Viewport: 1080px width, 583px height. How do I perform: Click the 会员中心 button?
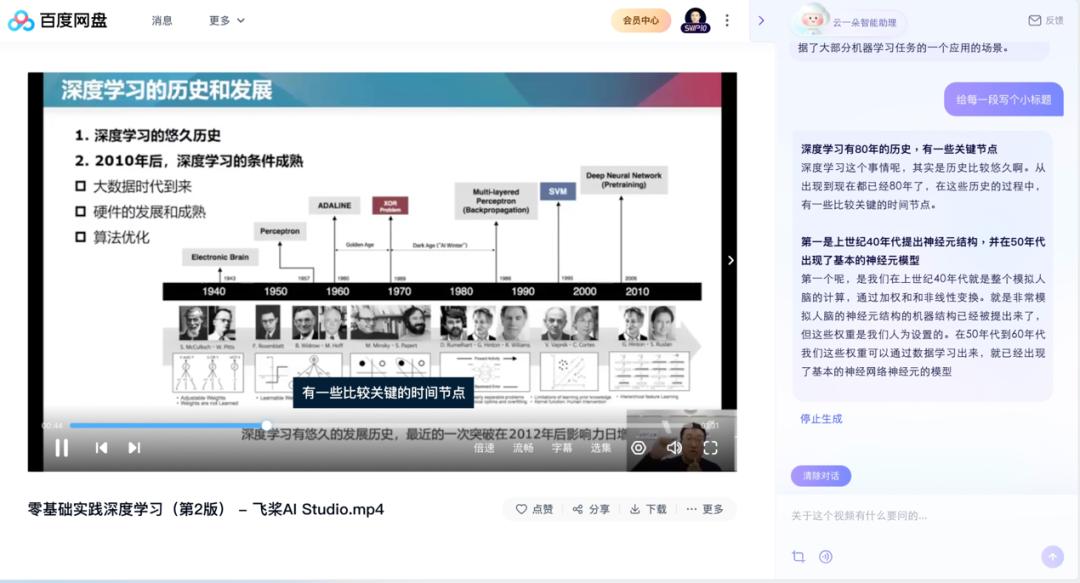pos(640,19)
